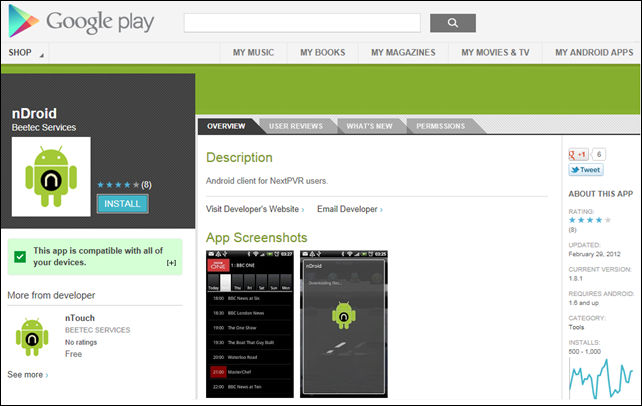Screen dimensions: 642x406
Task: Select the Overview tab
Action: pyautogui.click(x=226, y=126)
